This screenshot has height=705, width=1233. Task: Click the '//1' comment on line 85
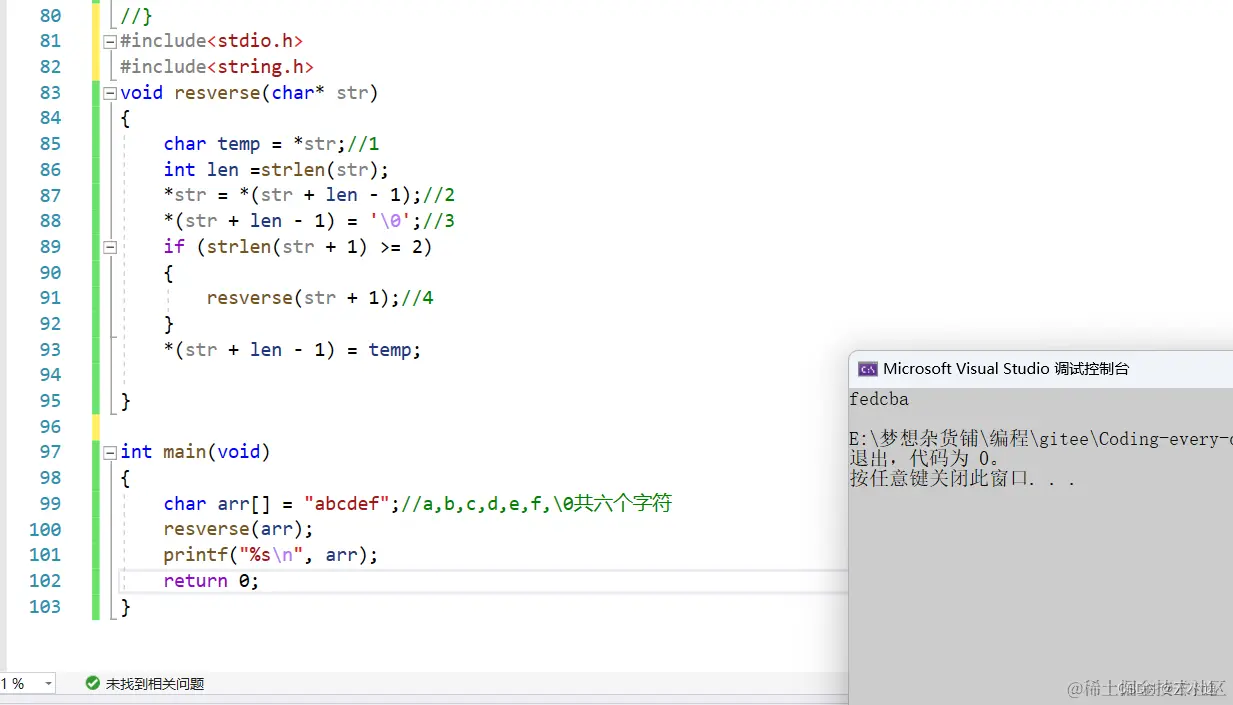click(363, 144)
